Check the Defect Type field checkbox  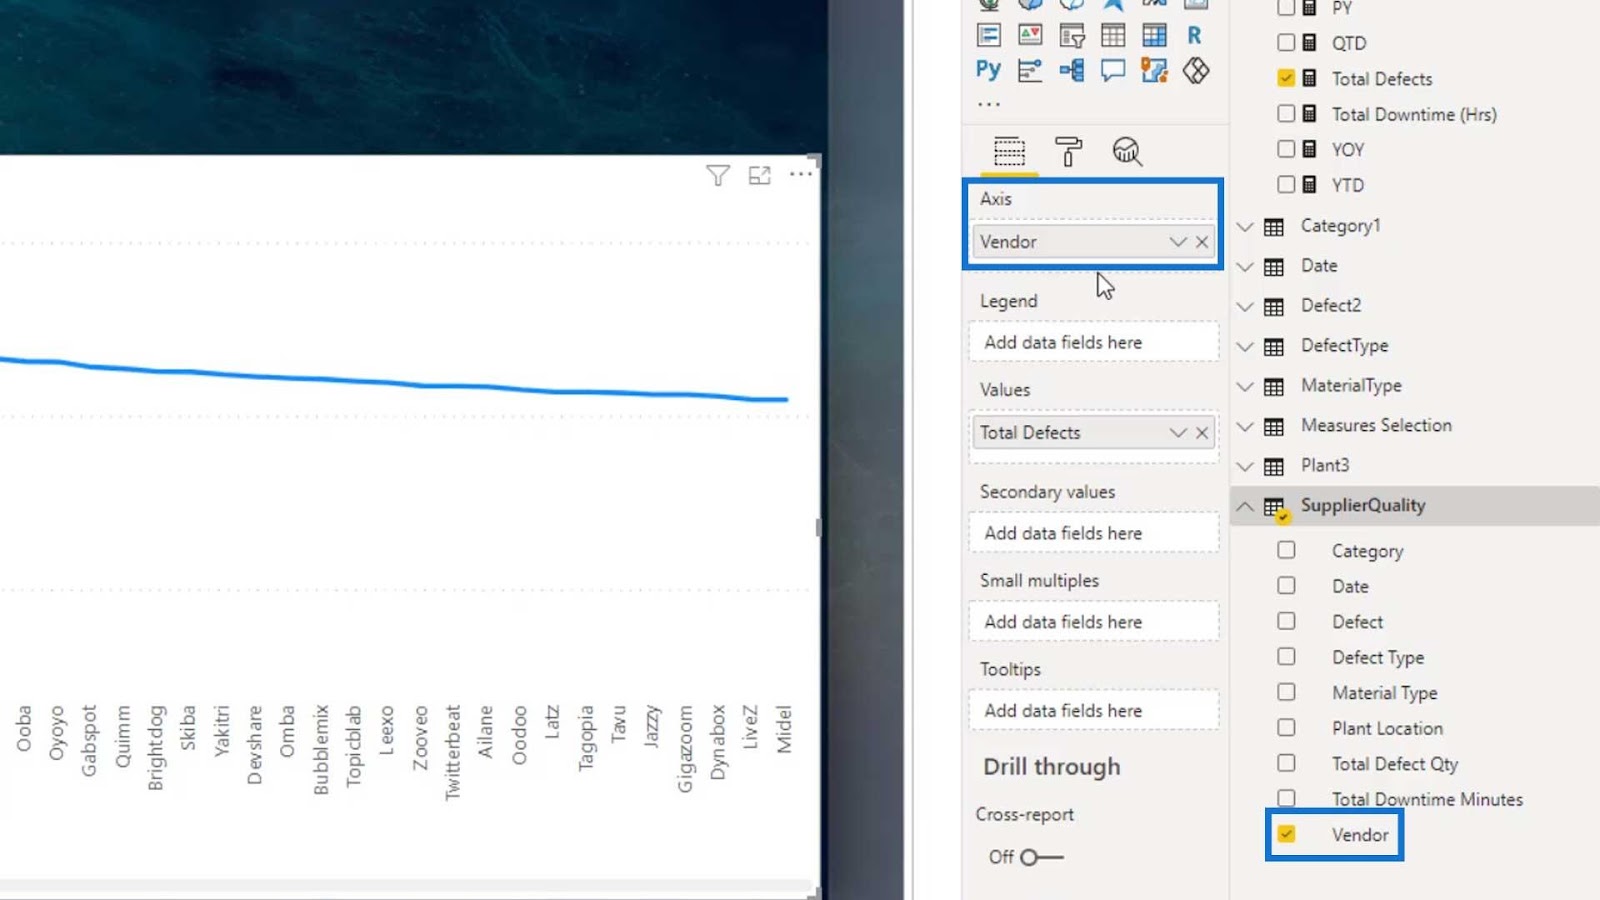1286,656
